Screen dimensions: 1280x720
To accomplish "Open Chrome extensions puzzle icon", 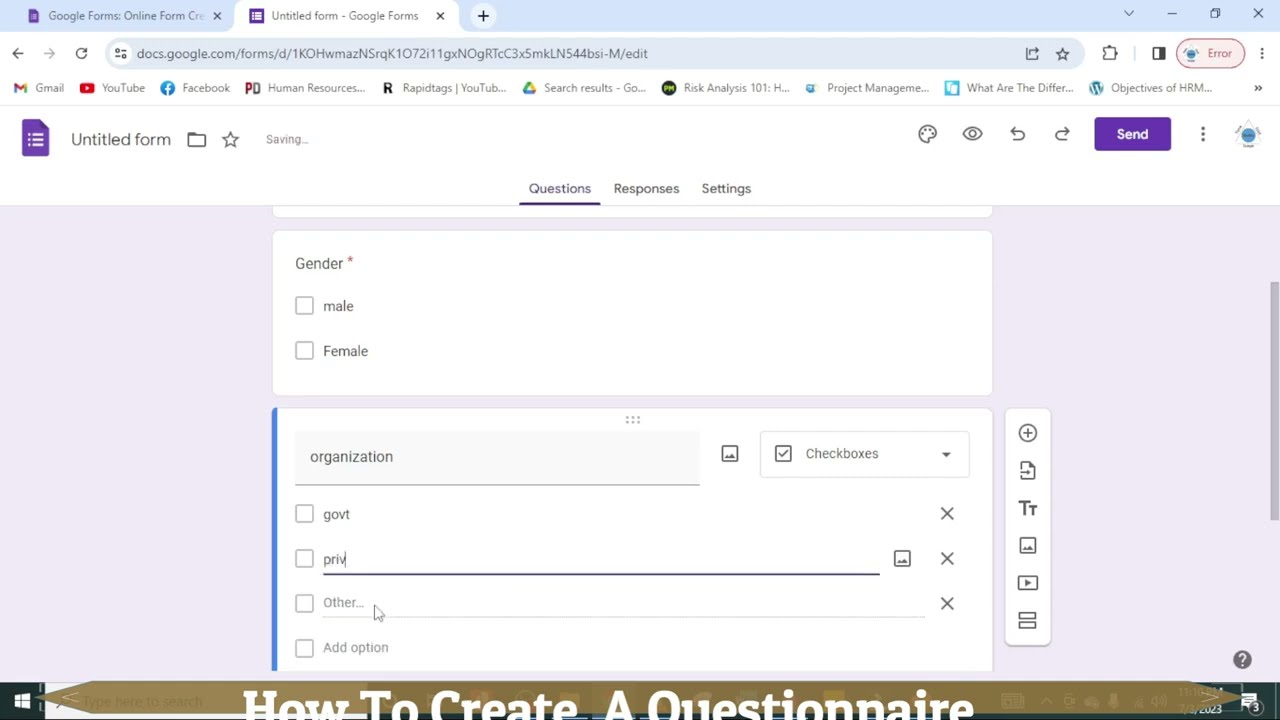I will (1110, 53).
